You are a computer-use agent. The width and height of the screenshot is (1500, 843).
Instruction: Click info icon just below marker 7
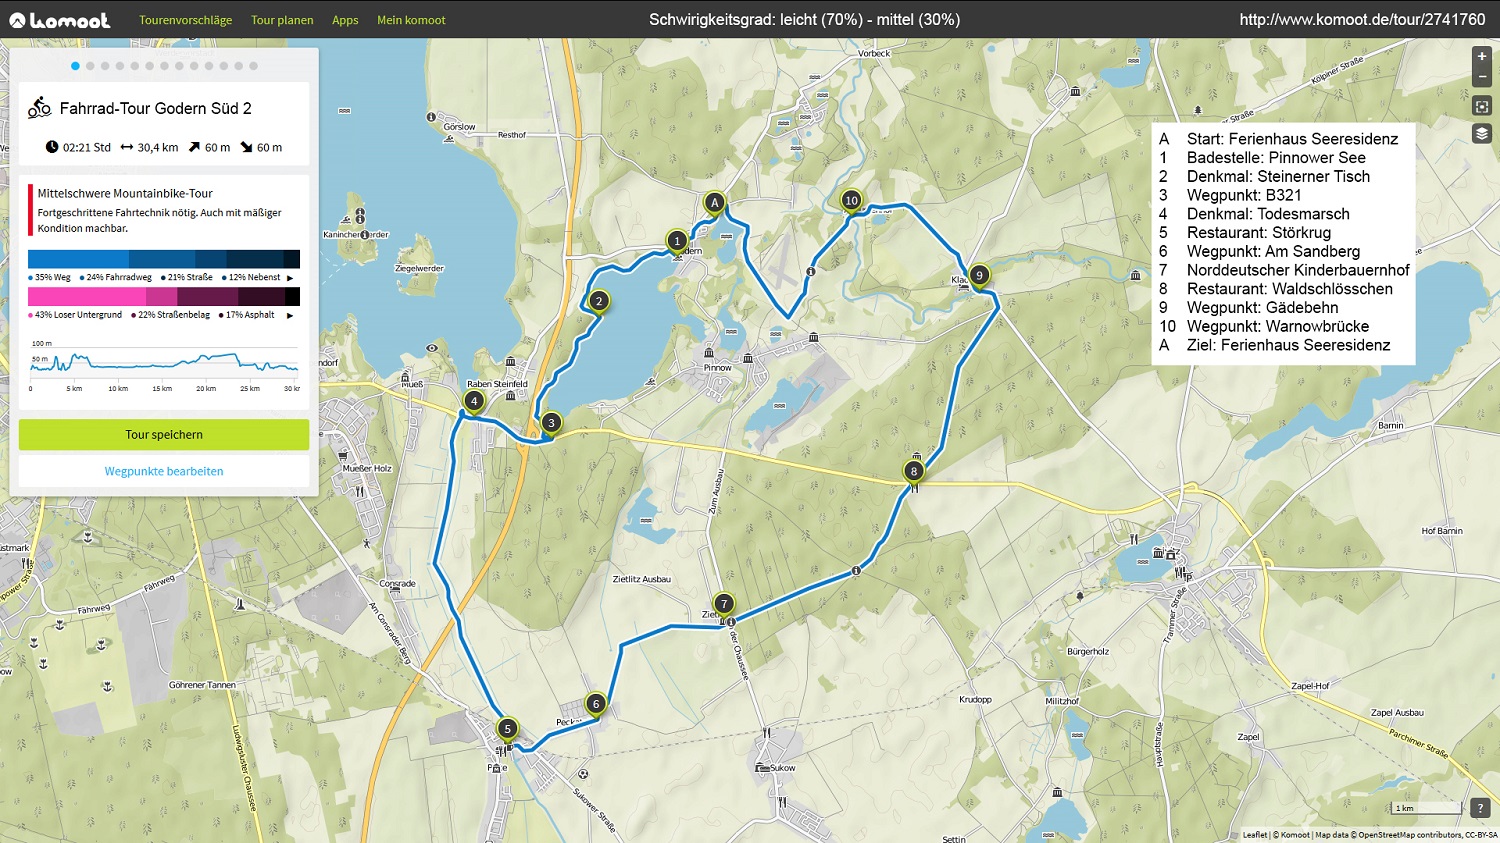pyautogui.click(x=732, y=622)
